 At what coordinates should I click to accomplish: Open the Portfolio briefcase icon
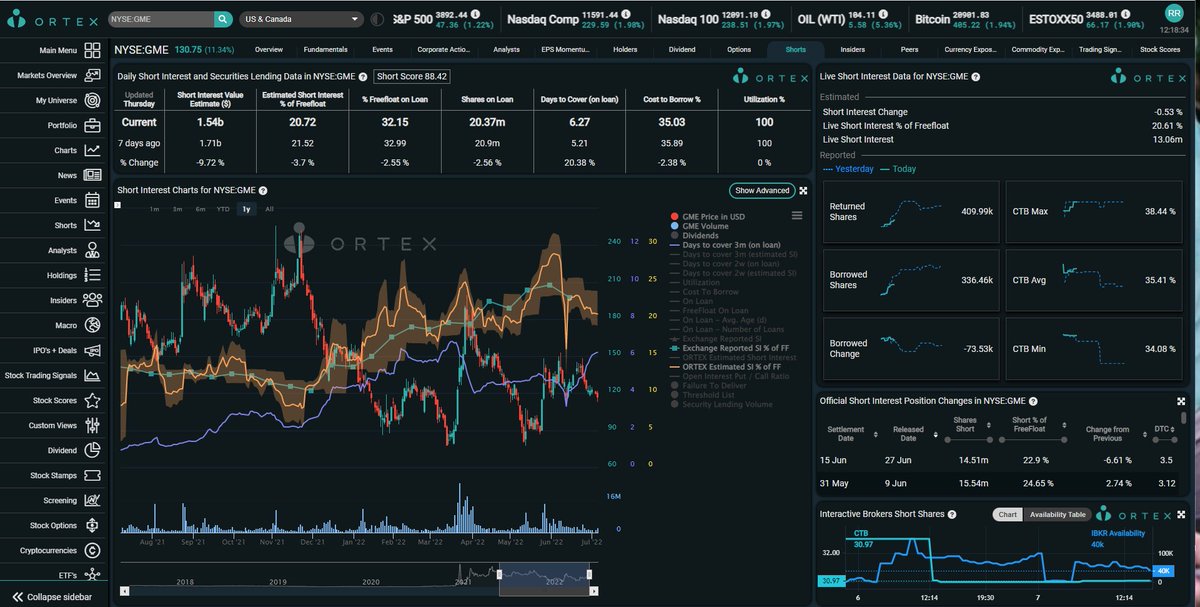click(x=92, y=125)
